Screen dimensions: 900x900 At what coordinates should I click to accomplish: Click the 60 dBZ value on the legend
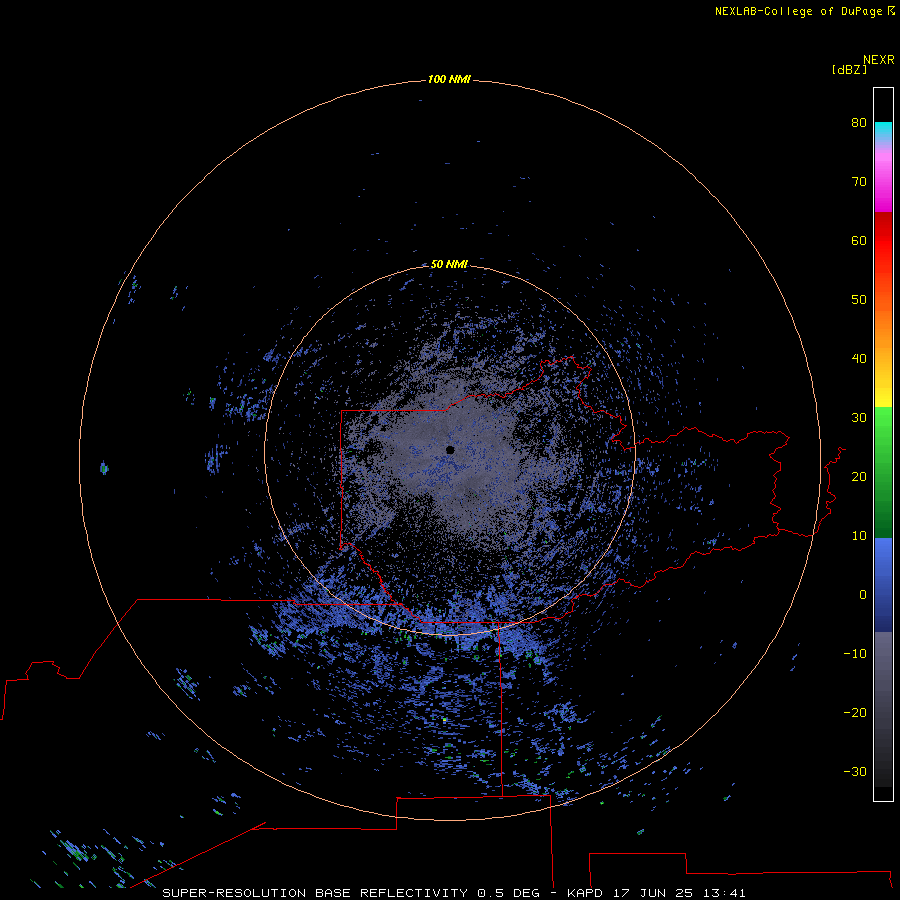click(x=859, y=240)
